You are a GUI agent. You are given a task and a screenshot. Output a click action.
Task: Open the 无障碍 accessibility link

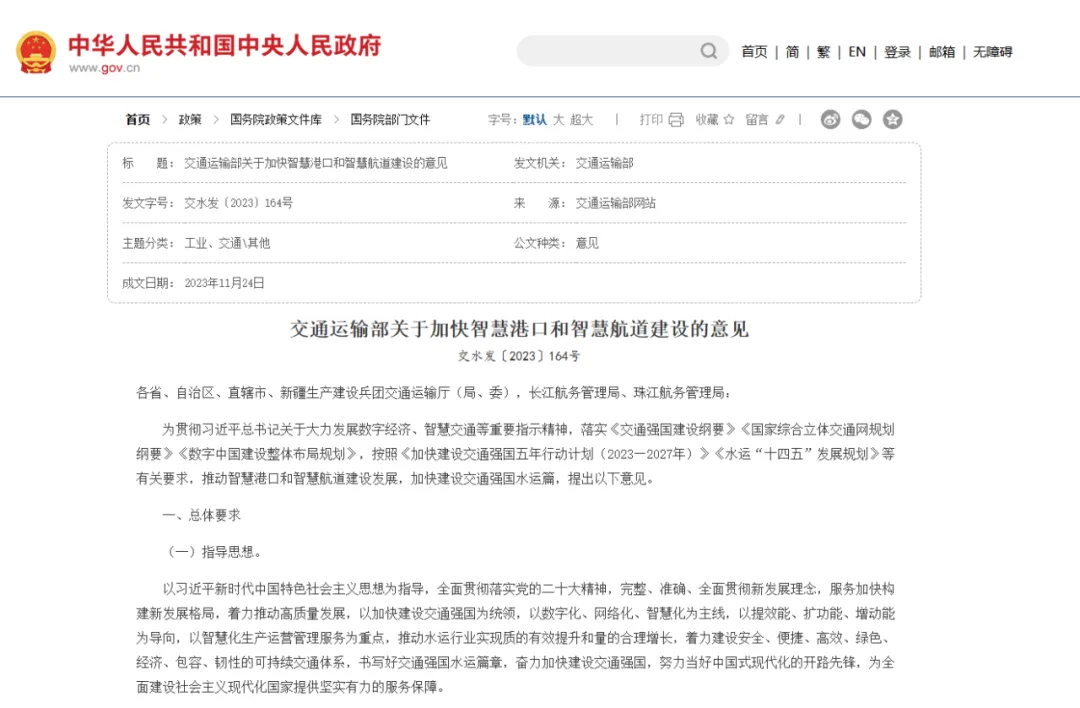coord(993,52)
